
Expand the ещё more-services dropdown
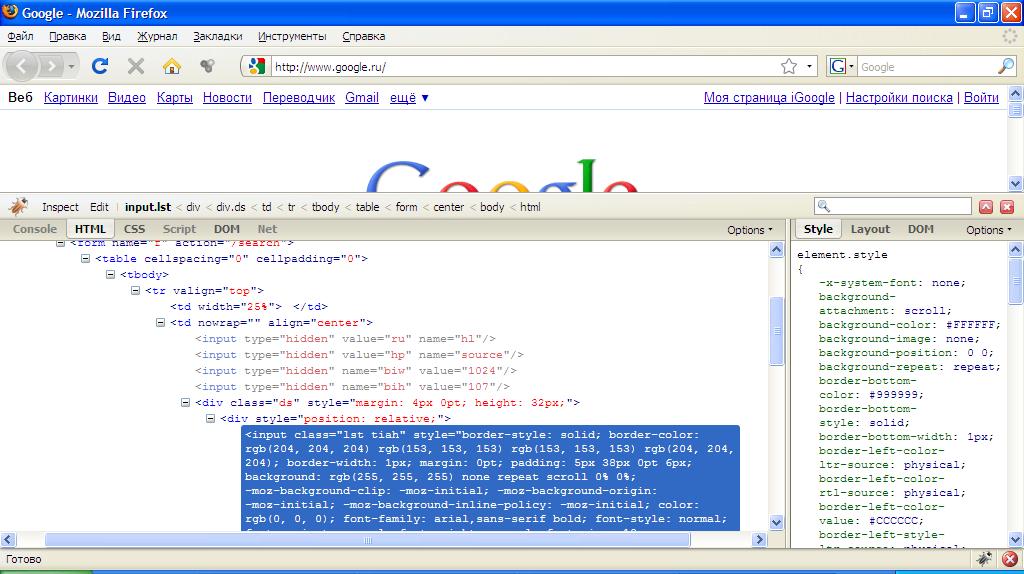(409, 98)
